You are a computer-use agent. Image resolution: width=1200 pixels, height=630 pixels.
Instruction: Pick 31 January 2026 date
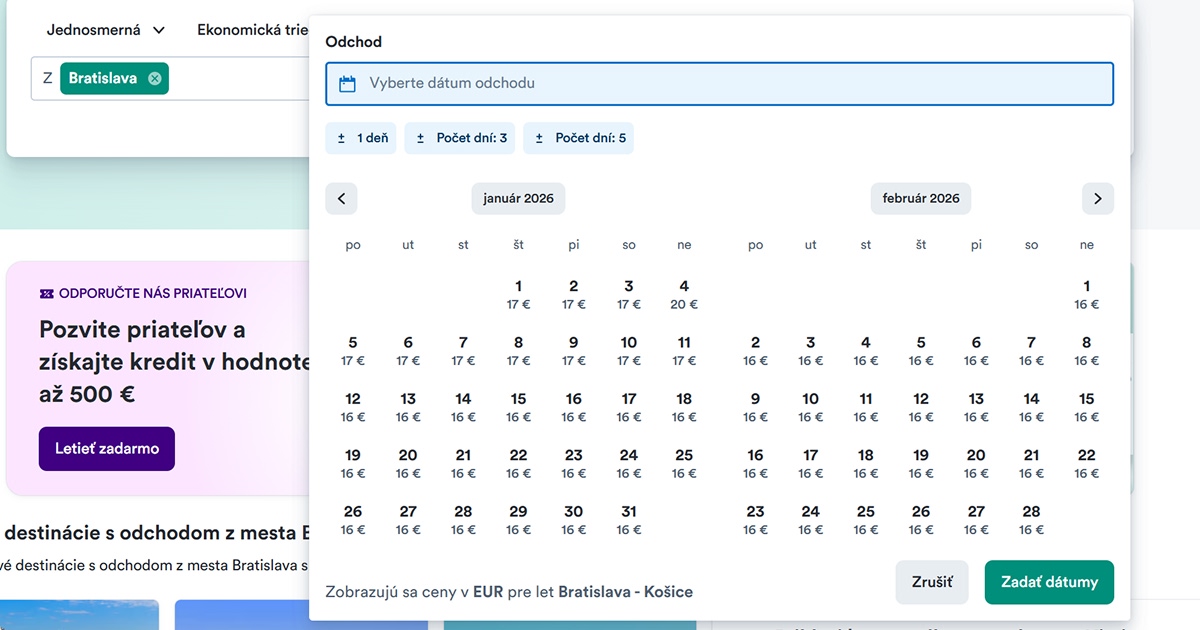[628, 519]
